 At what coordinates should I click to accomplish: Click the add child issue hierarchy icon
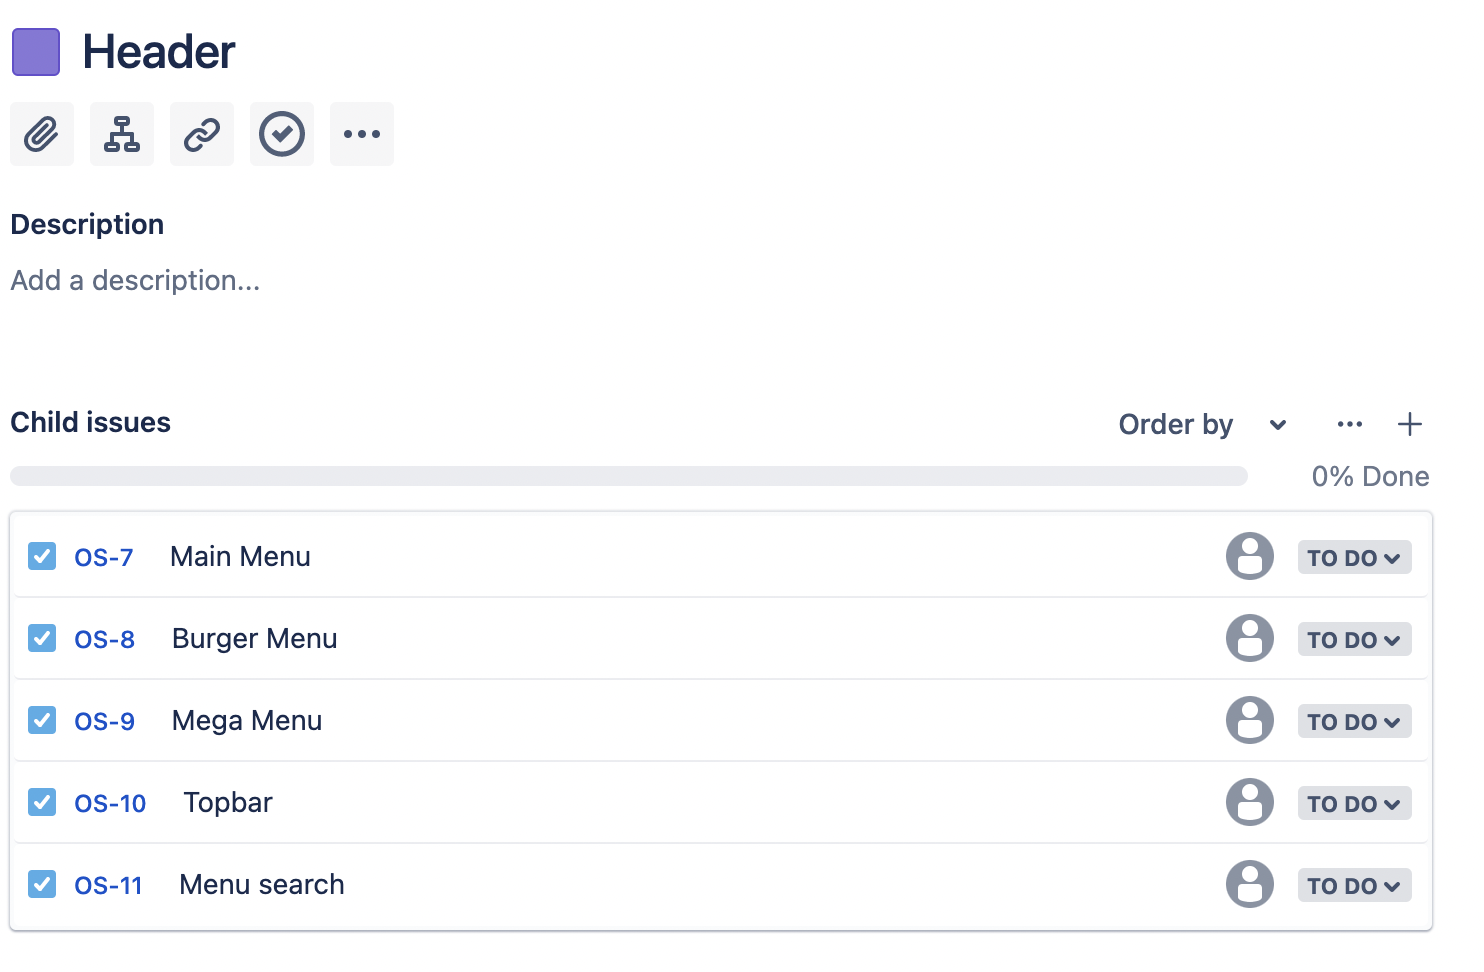click(x=122, y=134)
